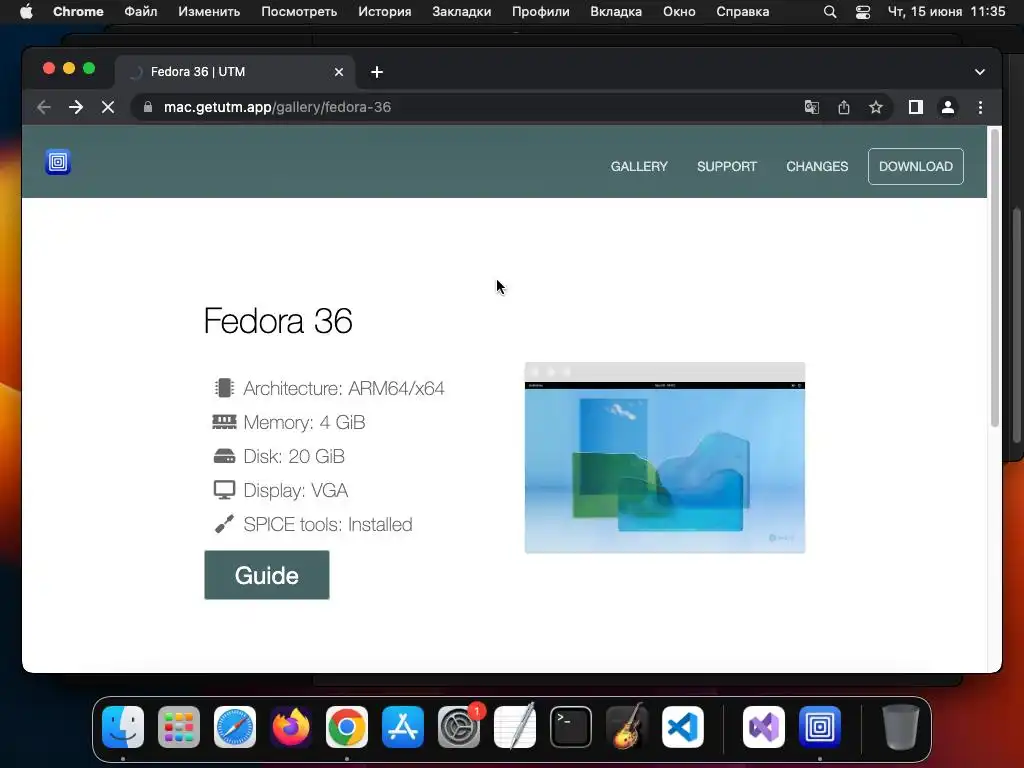Open Chrome three-dot menu
1024x768 pixels.
(980, 107)
